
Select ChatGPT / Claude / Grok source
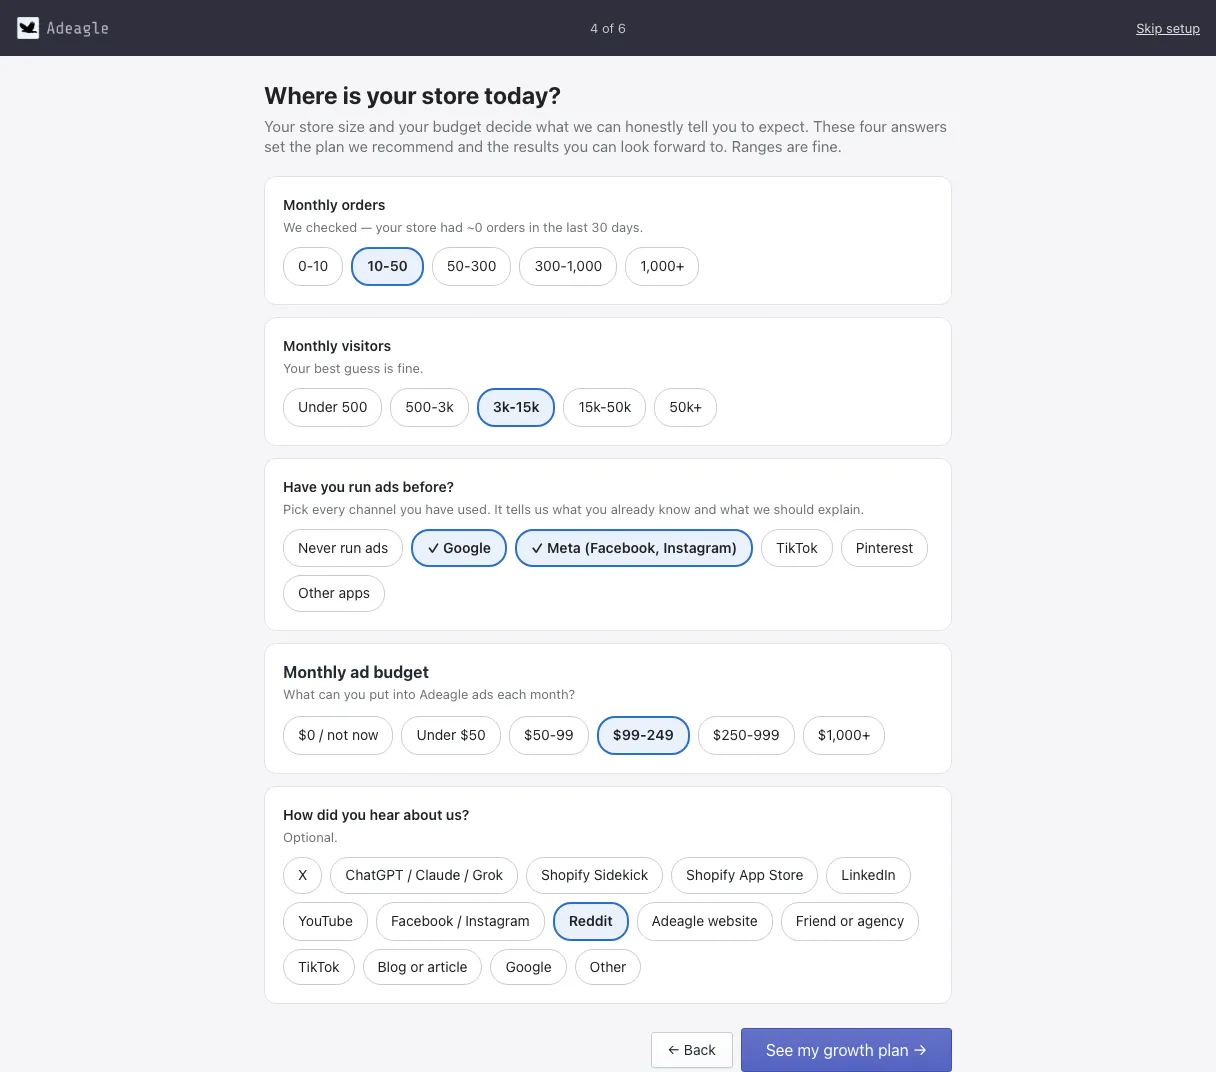click(424, 875)
